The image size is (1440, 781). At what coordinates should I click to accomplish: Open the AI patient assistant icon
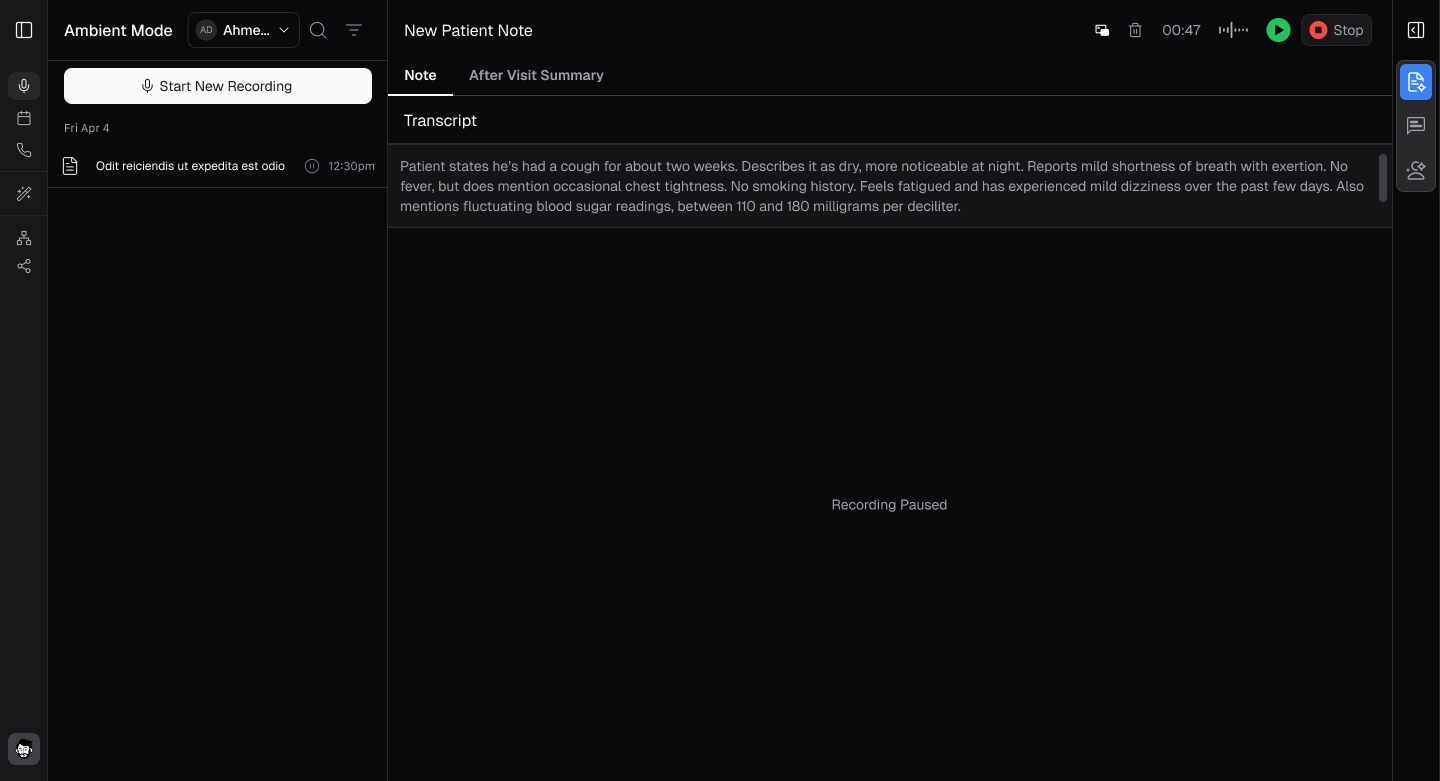pos(1416,170)
